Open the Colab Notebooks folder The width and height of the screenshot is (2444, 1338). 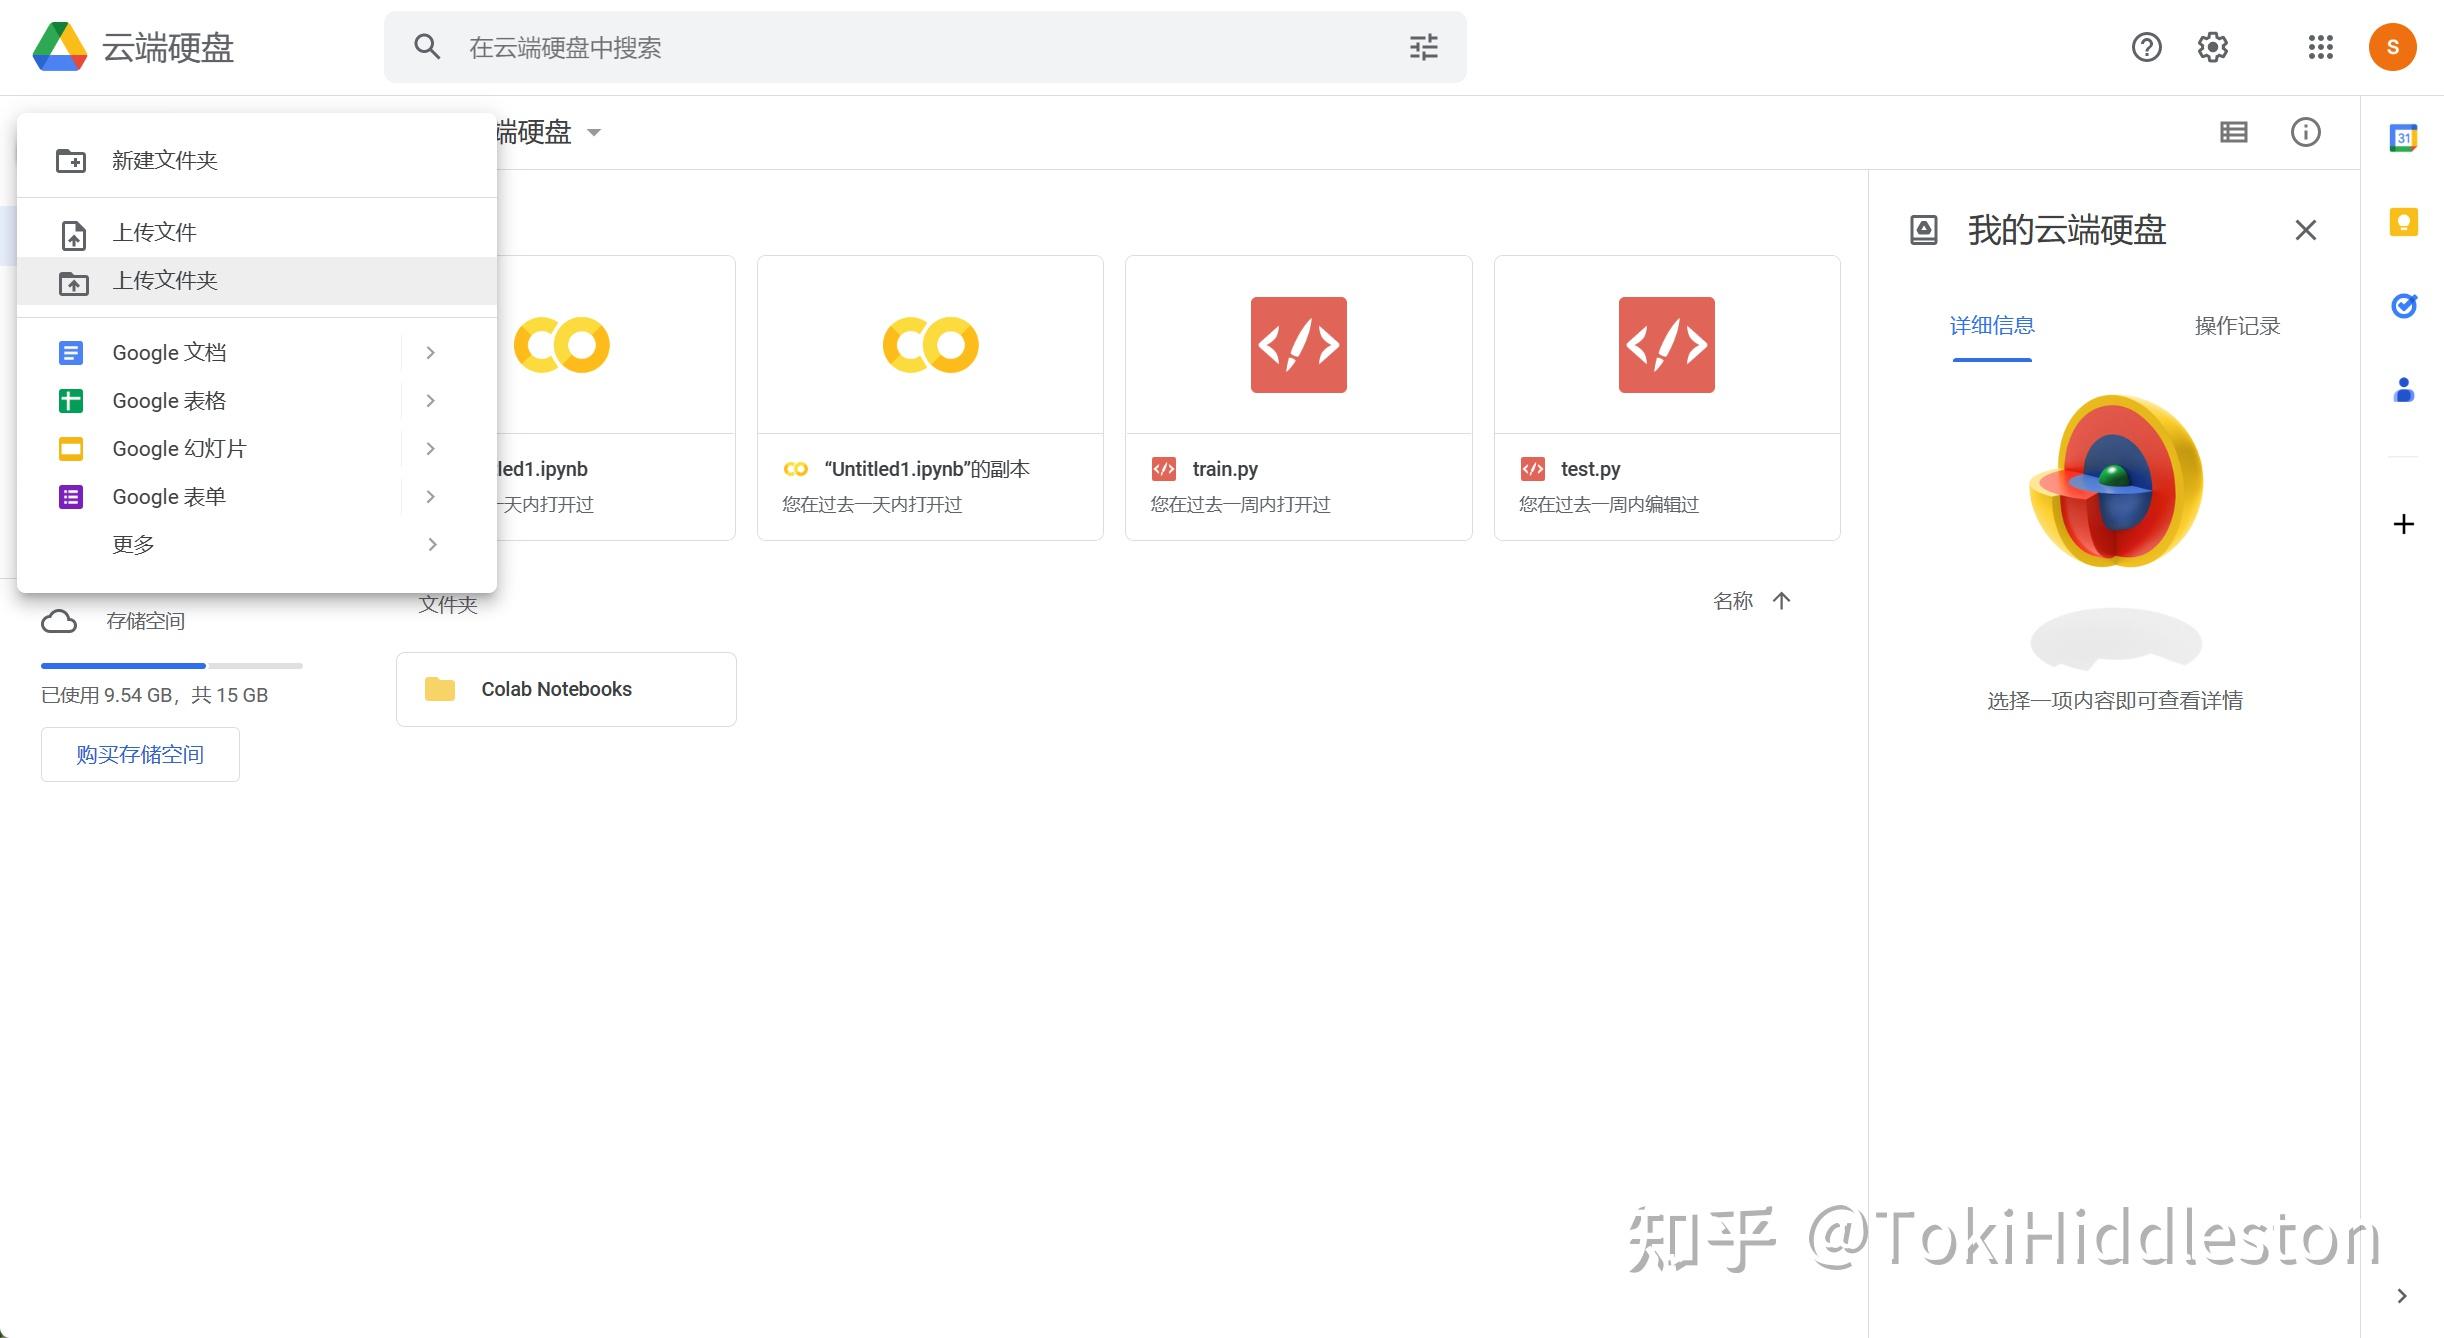[x=566, y=688]
